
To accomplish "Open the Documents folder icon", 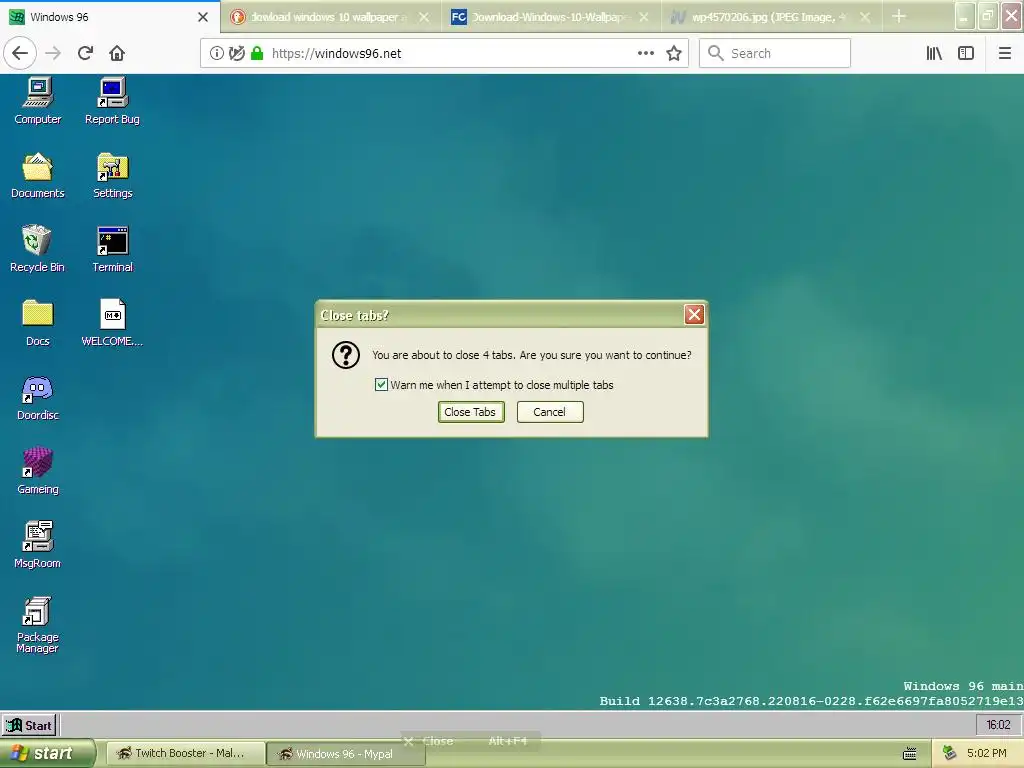I will click(37, 175).
